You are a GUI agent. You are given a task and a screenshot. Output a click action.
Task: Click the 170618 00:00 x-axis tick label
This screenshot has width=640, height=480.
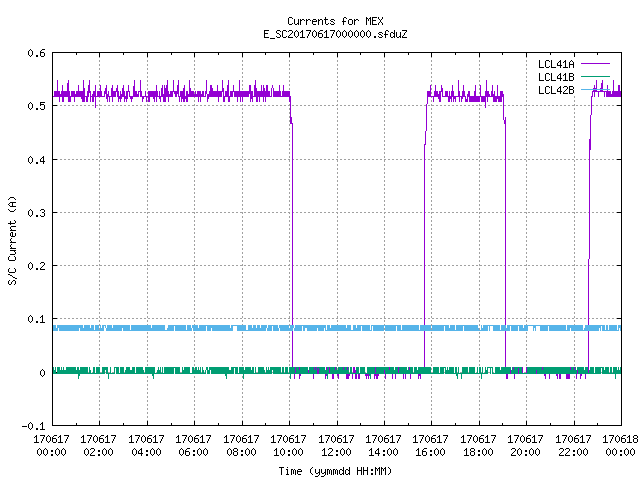pyautogui.click(x=620, y=446)
